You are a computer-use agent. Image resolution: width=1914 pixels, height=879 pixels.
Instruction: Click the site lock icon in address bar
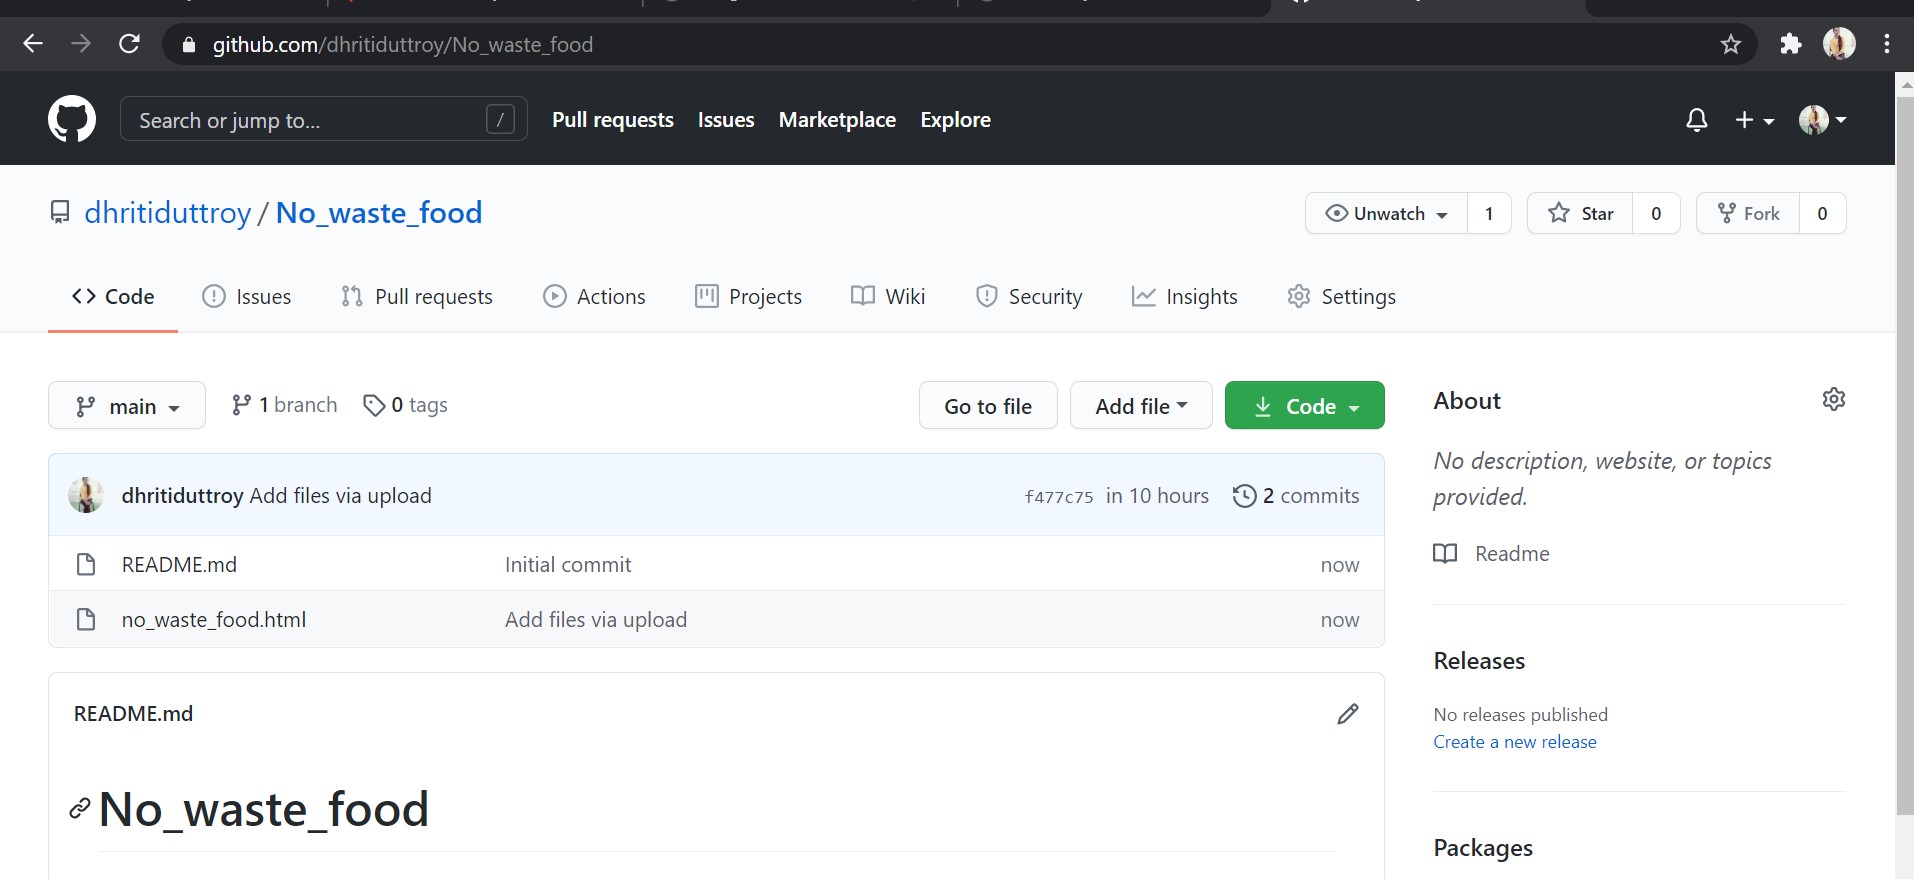click(188, 45)
